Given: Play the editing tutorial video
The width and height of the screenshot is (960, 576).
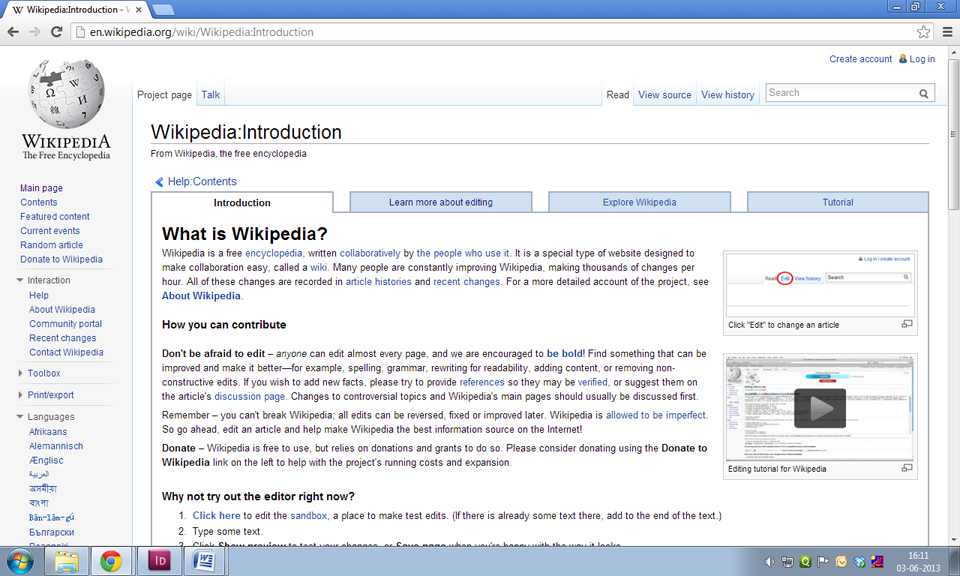Looking at the screenshot, I should point(820,408).
